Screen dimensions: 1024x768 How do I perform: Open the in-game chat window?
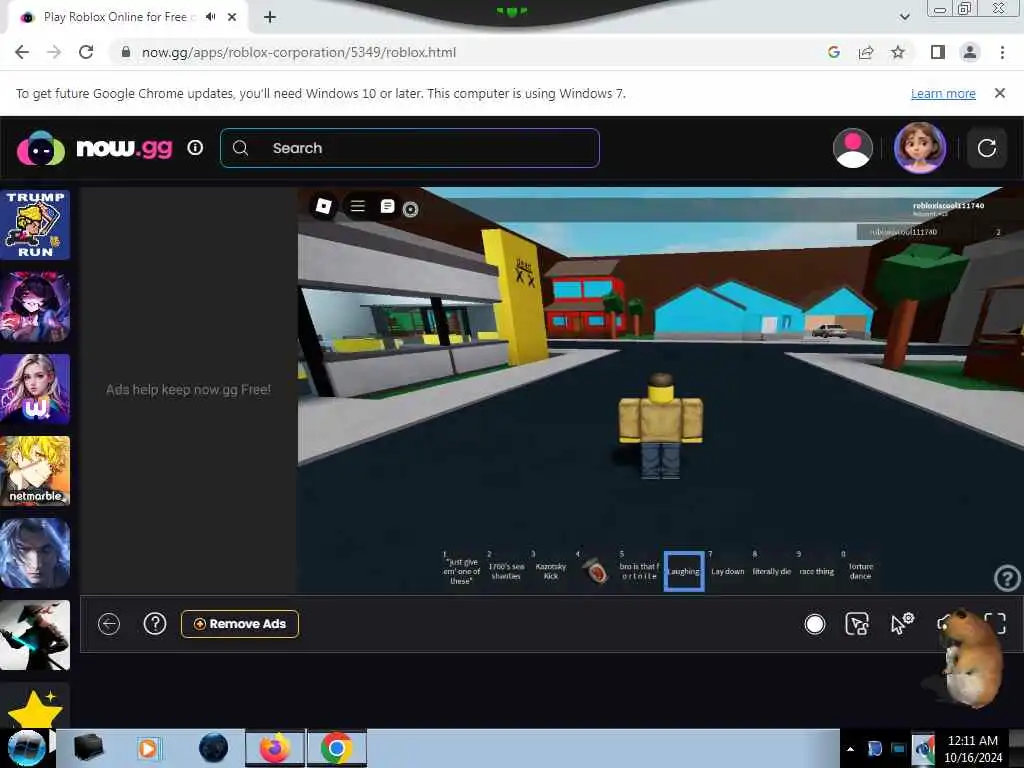click(x=387, y=206)
